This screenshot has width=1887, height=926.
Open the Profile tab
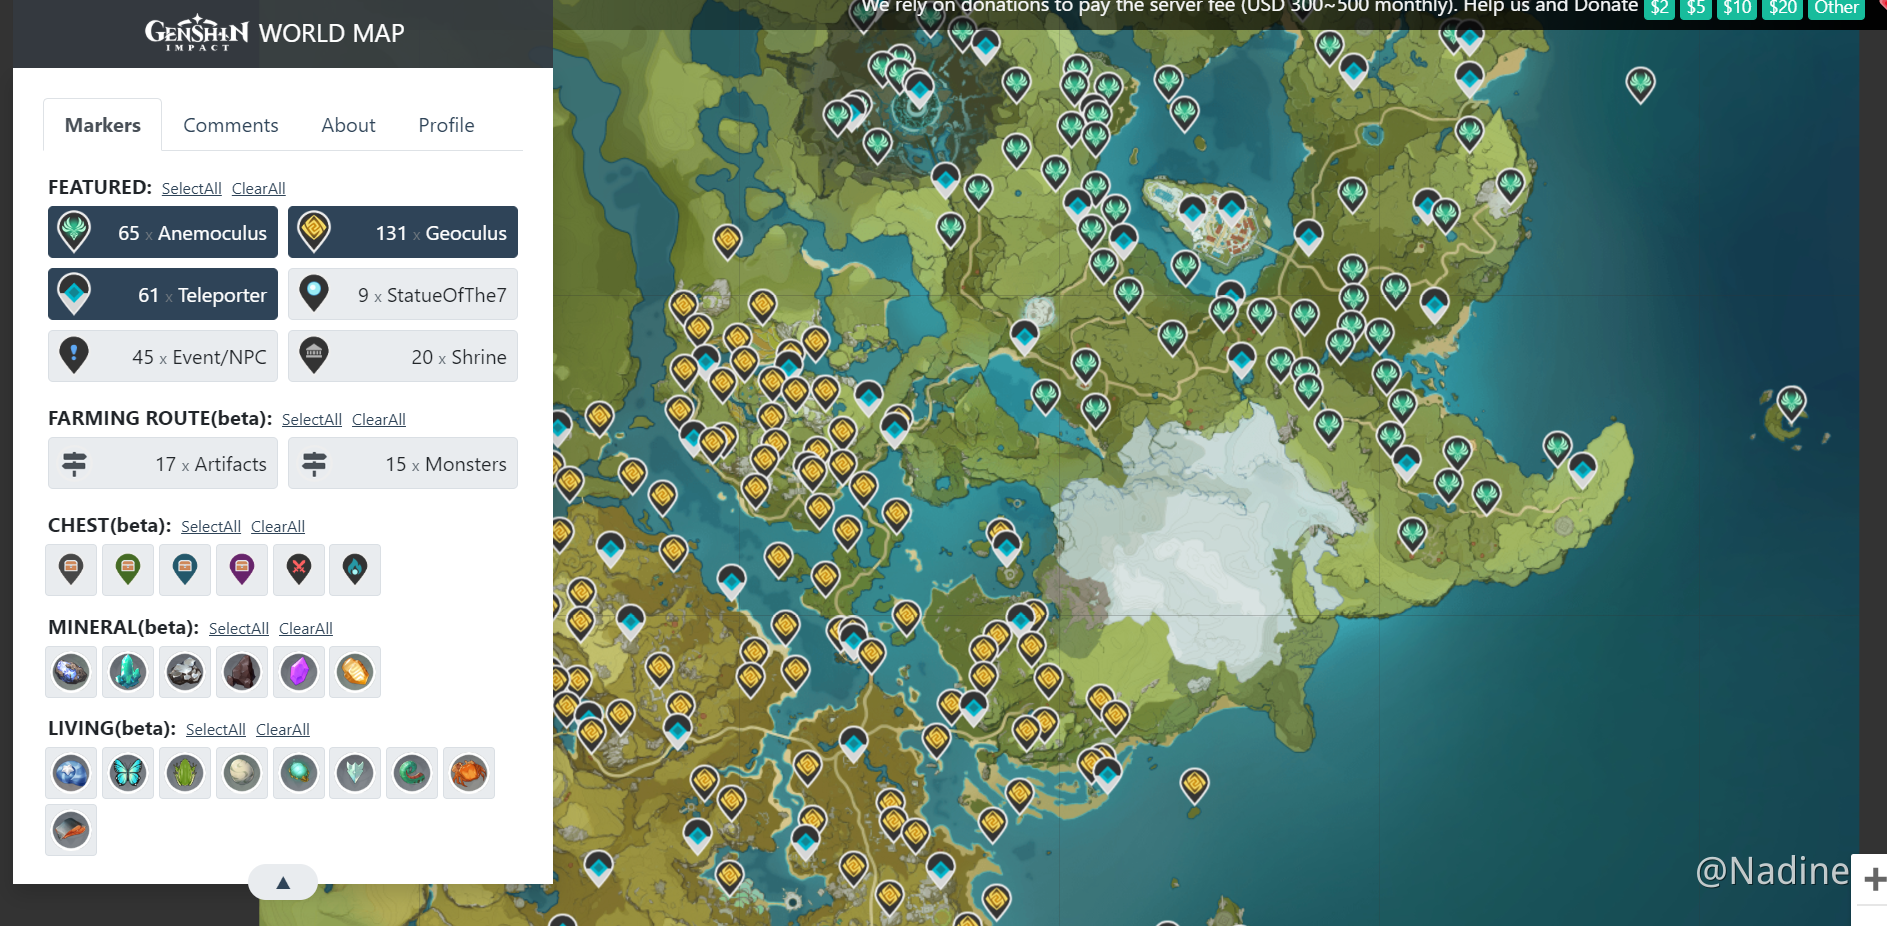click(x=446, y=125)
